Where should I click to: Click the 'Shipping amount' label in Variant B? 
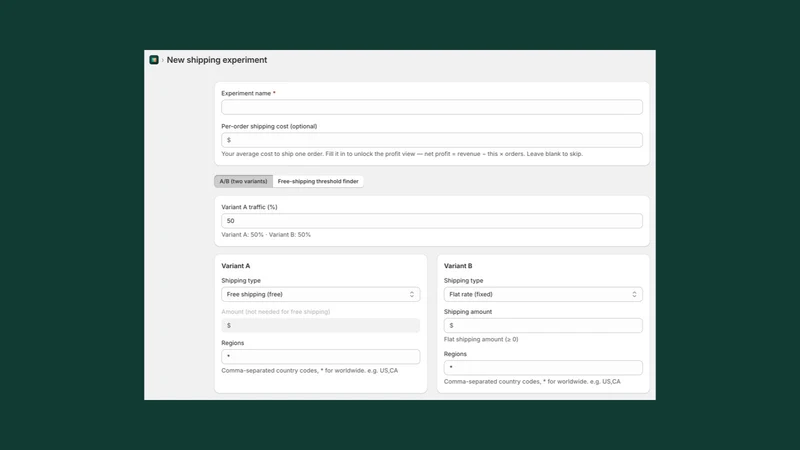468,312
